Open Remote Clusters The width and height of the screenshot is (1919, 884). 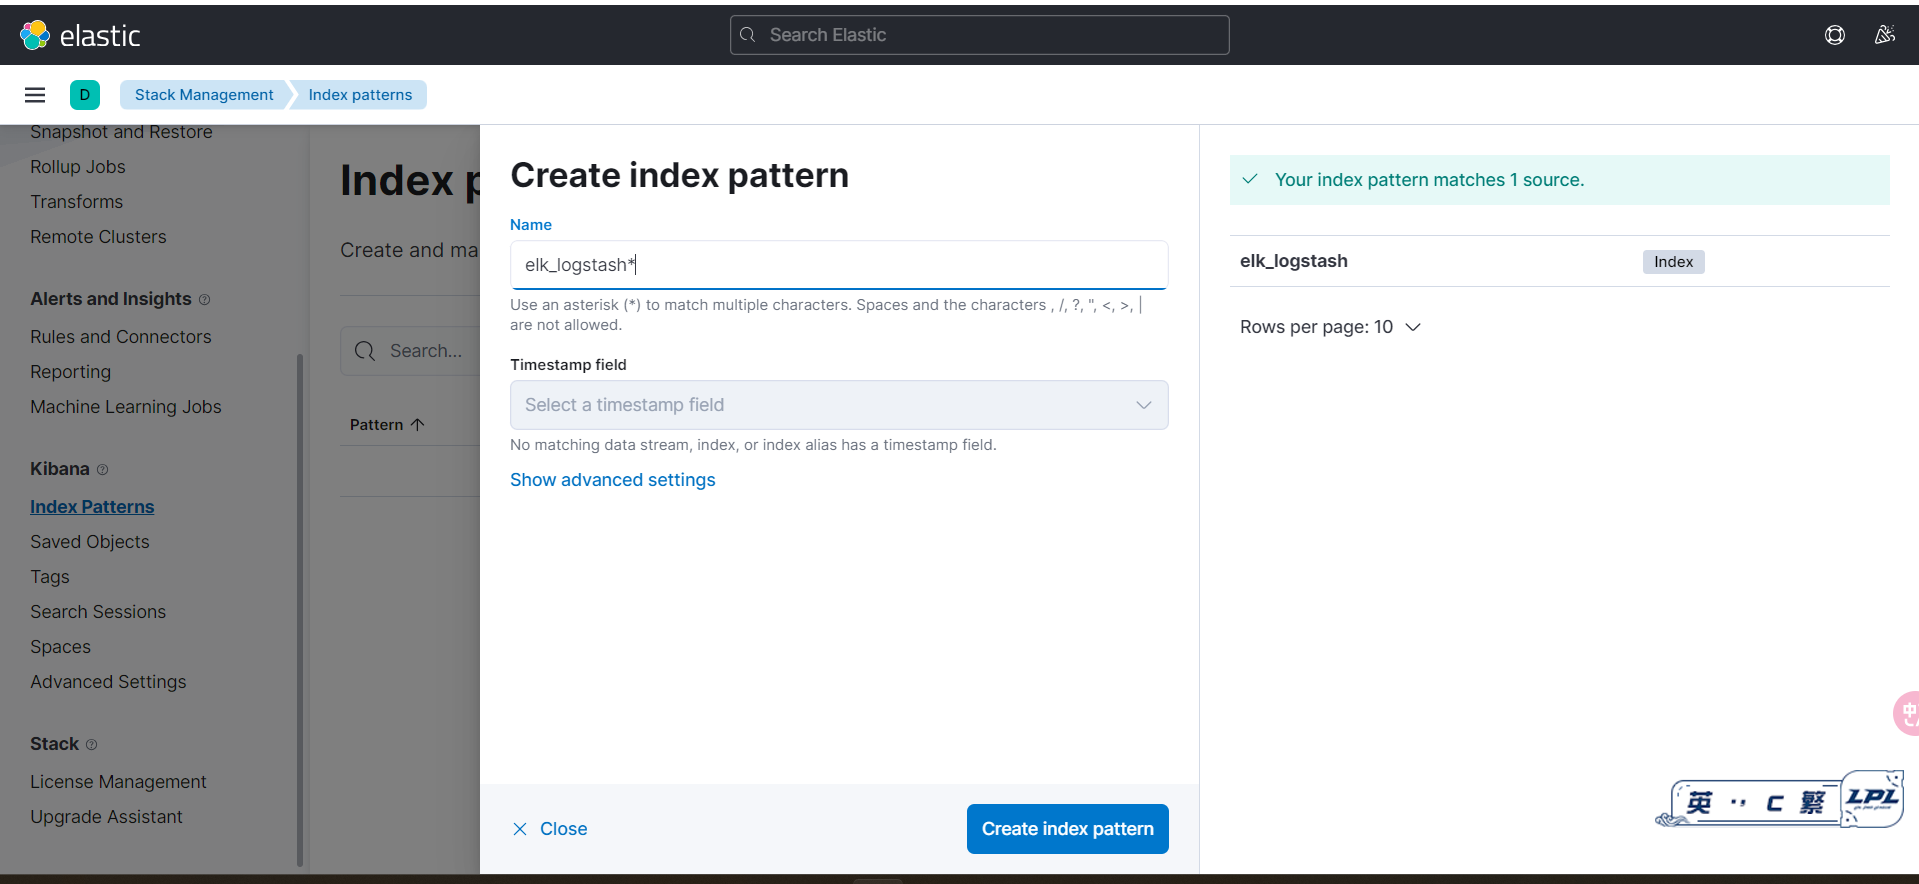[x=98, y=237]
